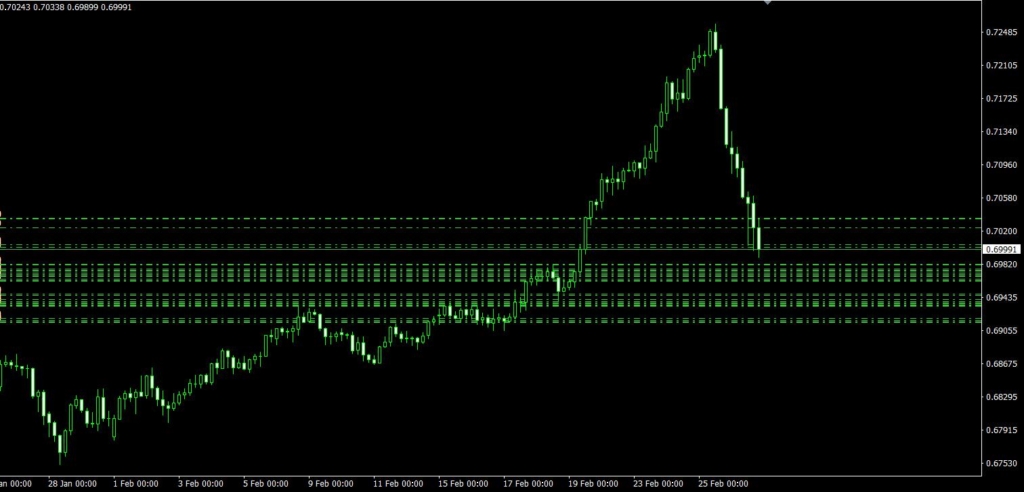Click the 28 Jan 00:00 date label
1024x492 pixels.
(72, 484)
